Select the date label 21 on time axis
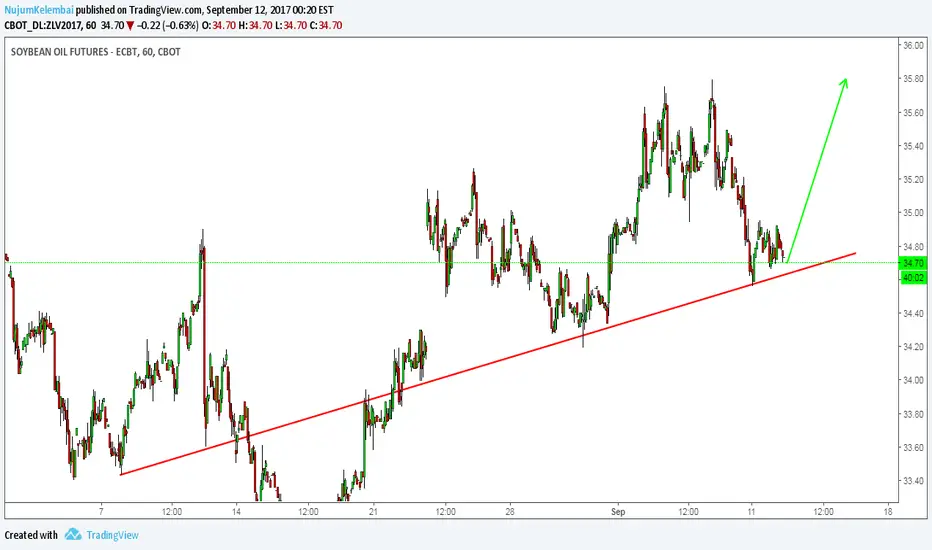The height and width of the screenshot is (550, 932). click(x=373, y=511)
